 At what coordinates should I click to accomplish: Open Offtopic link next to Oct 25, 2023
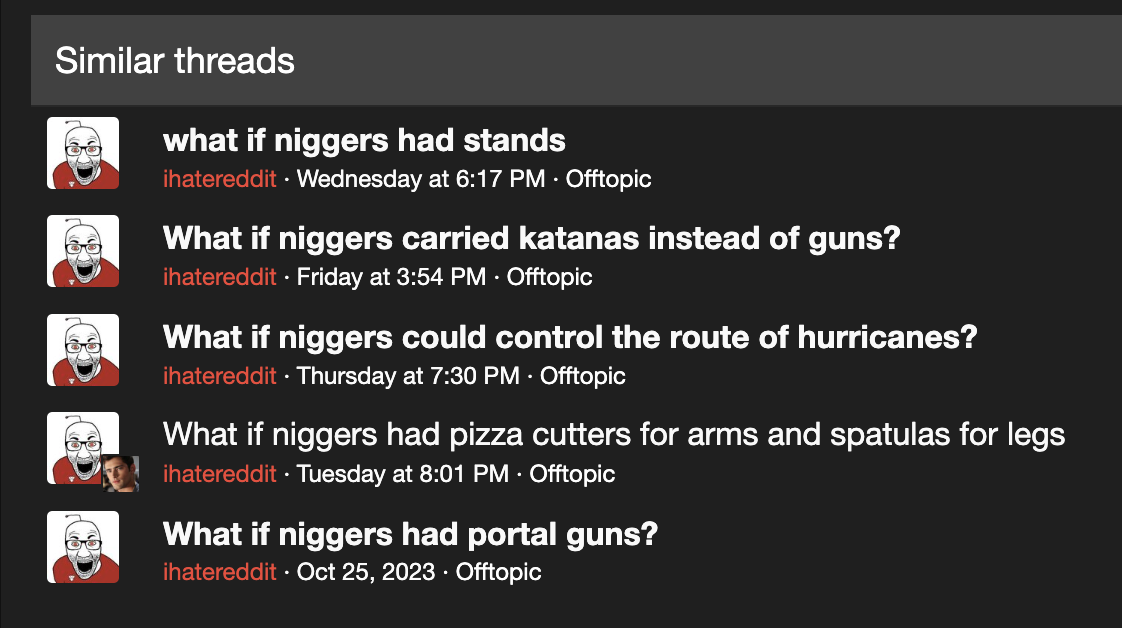pyautogui.click(x=499, y=572)
